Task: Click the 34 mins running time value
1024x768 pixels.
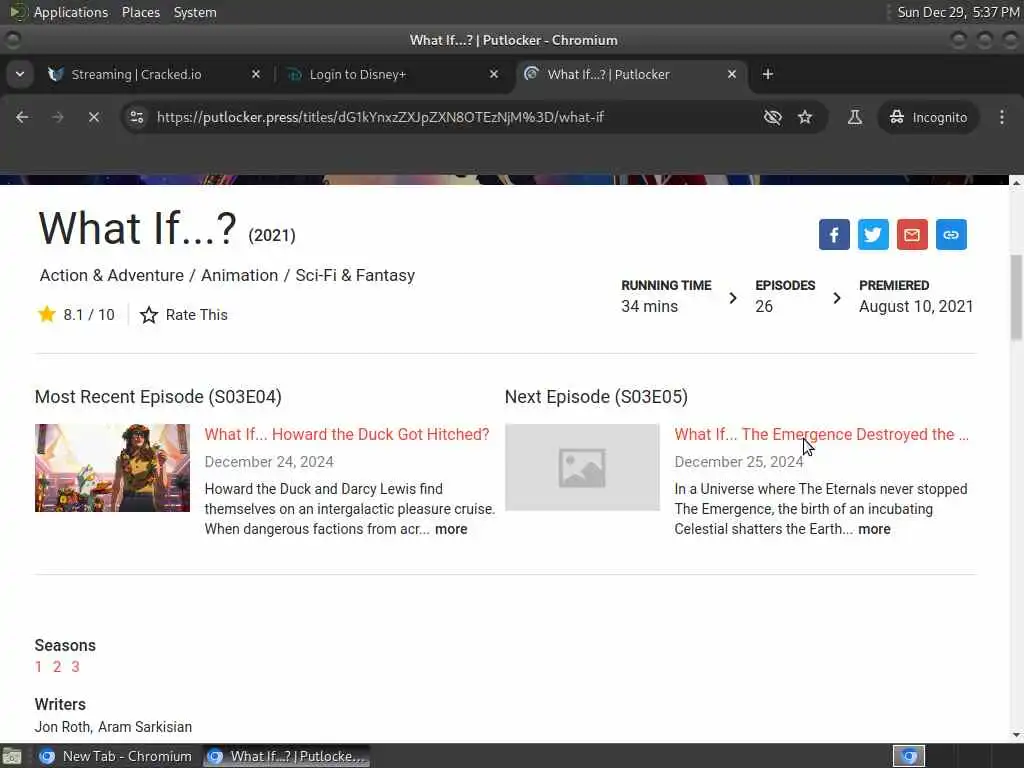Action: click(x=649, y=306)
